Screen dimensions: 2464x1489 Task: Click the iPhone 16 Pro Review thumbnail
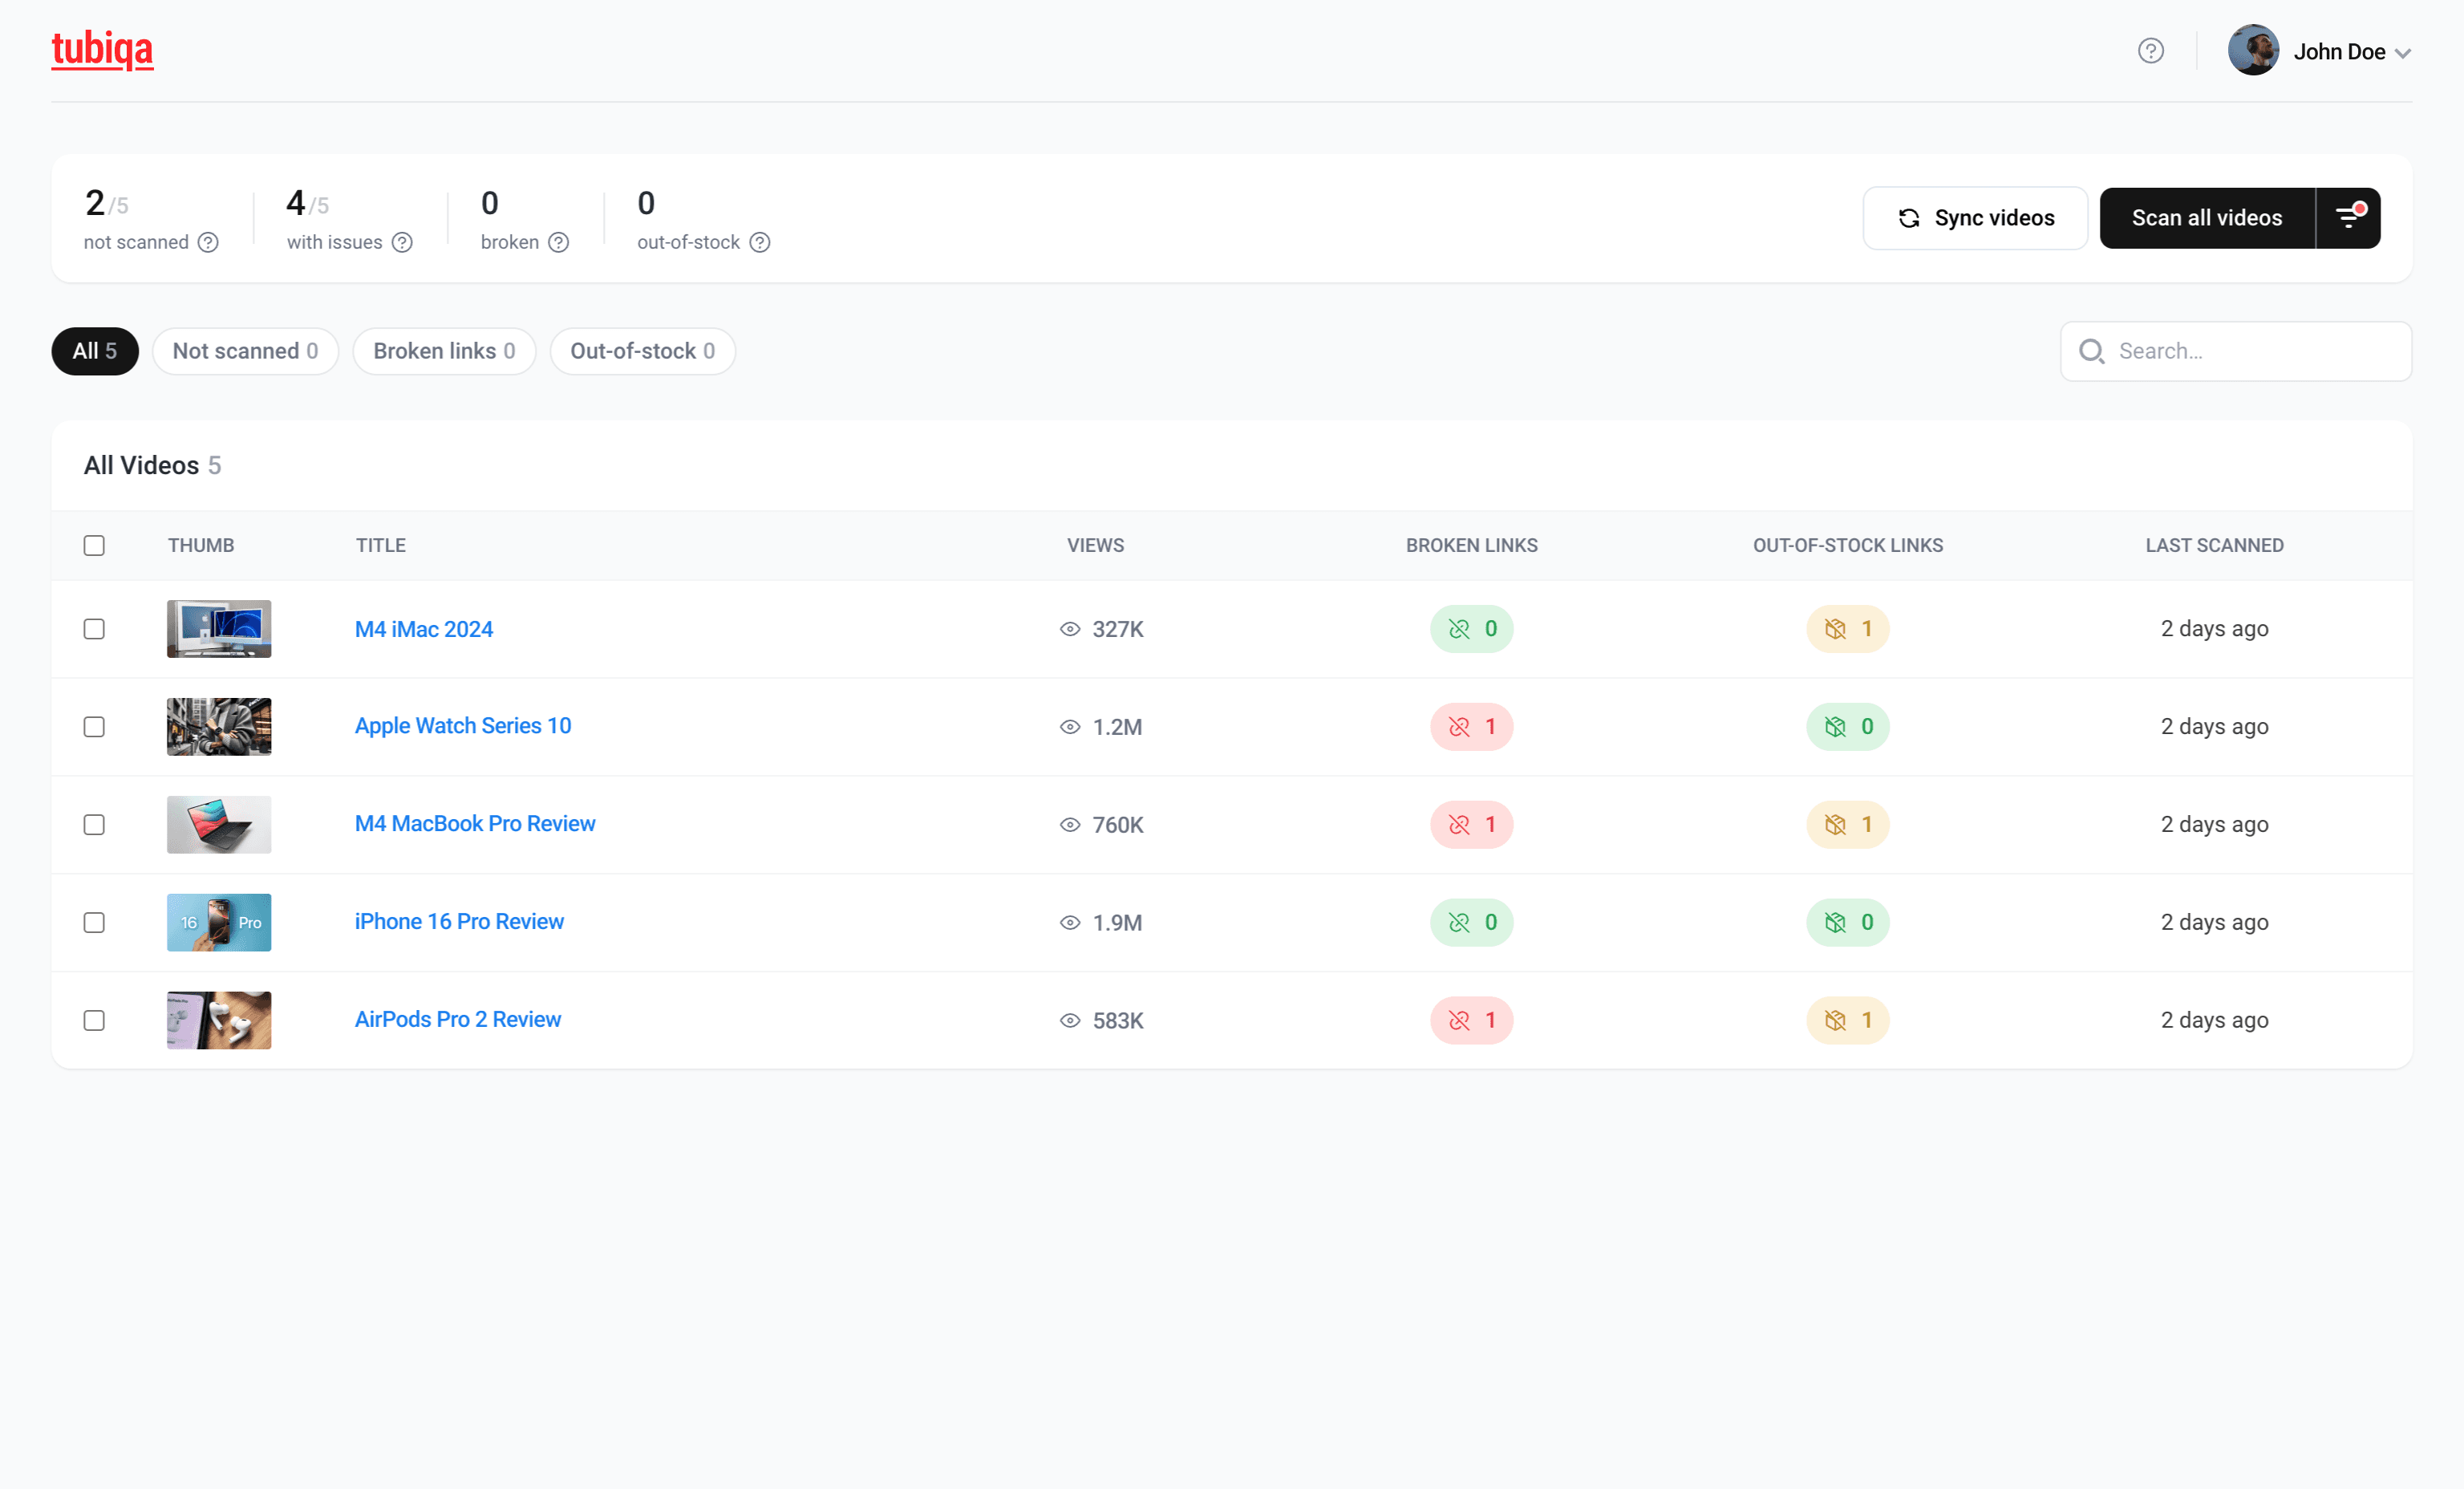click(x=219, y=922)
